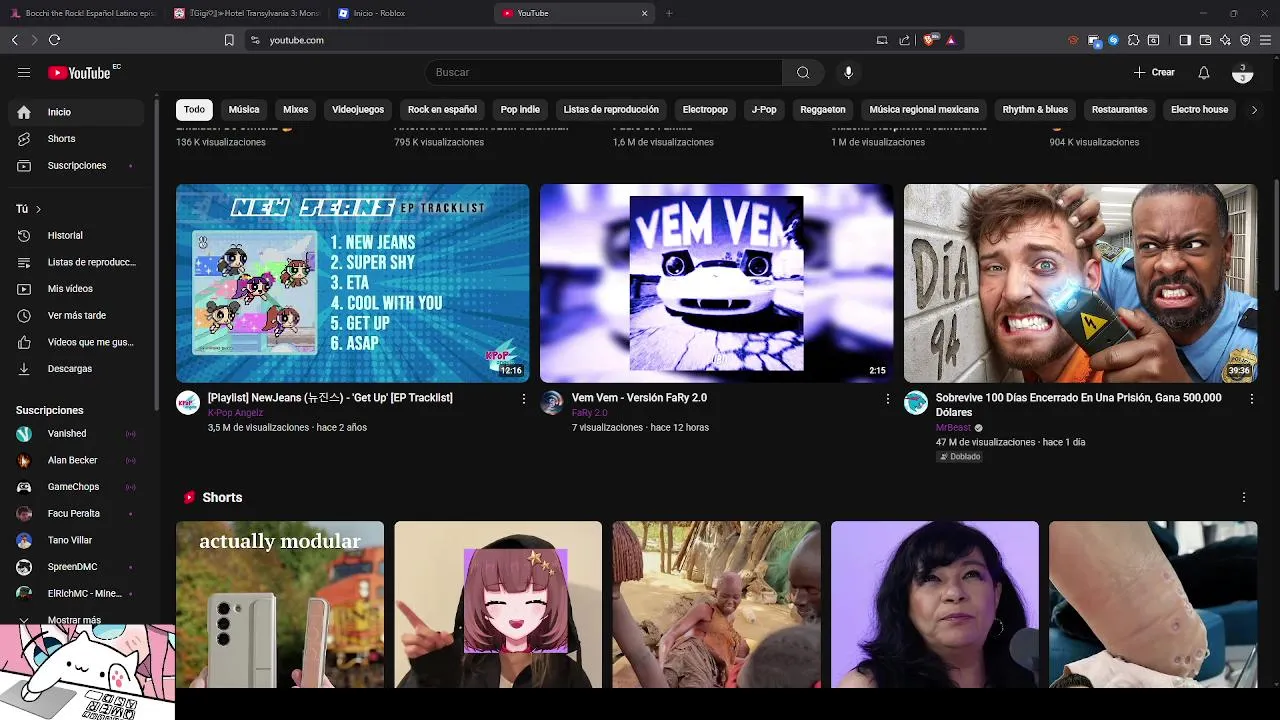The image size is (1280, 720).
Task: Open Mis videos in sidebar
Action: [x=76, y=288]
